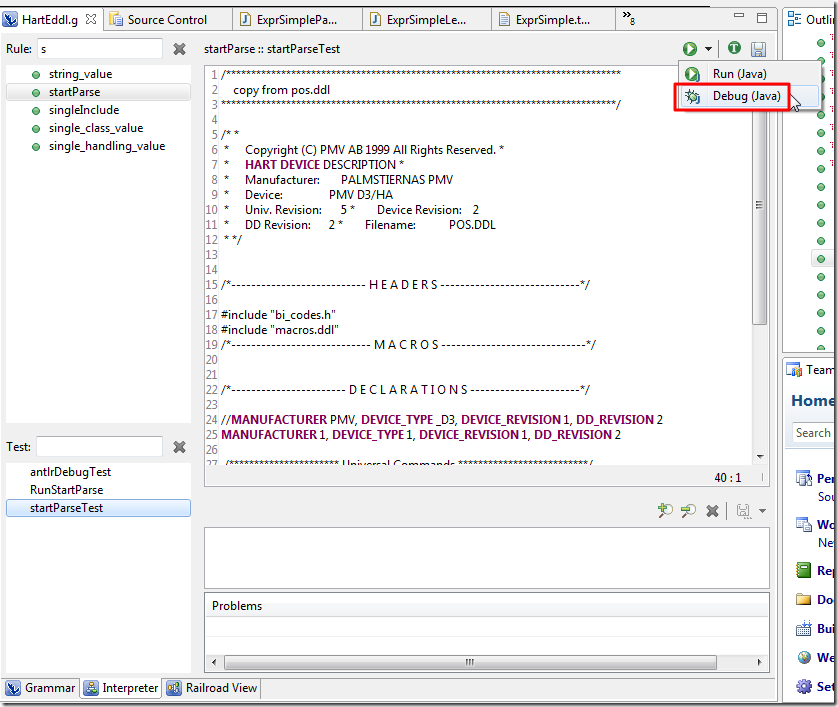
Task: Choose Debug (Java) from the menu
Action: (x=749, y=96)
